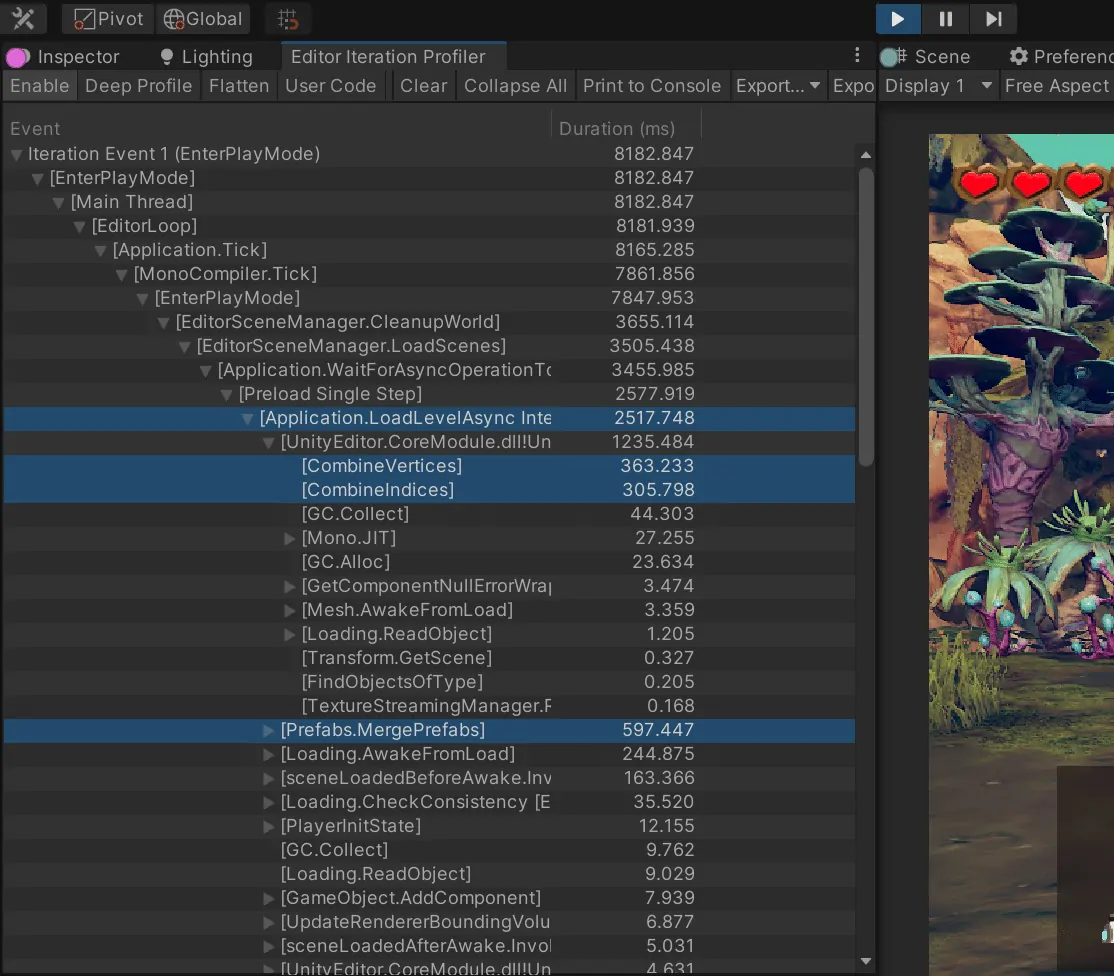Screen dimensions: 1114x976
Task: Collapse the Iteration Event 1 row
Action: (16, 154)
